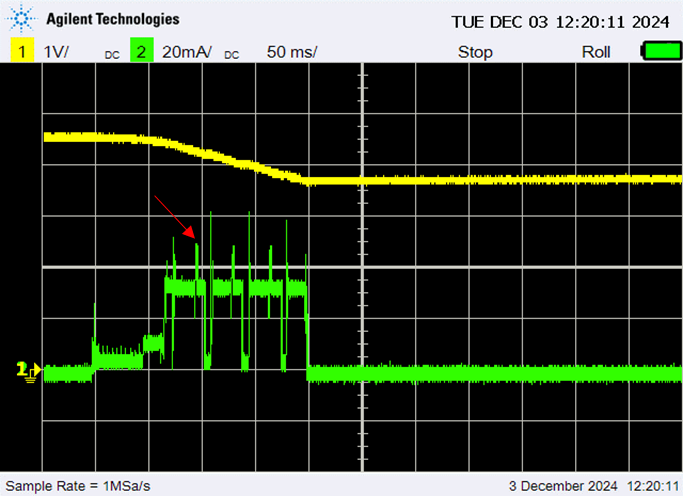Open the 1V/ vertical scale setting
Viewport: 683px width, 496px height.
56,52
